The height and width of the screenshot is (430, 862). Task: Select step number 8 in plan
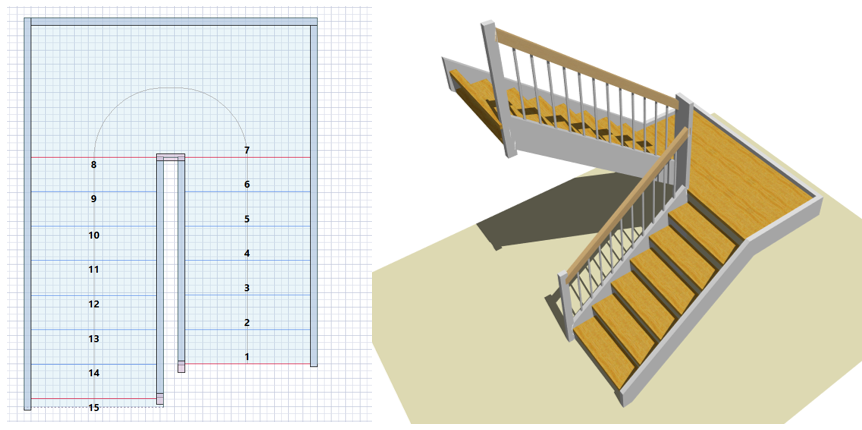tap(93, 164)
